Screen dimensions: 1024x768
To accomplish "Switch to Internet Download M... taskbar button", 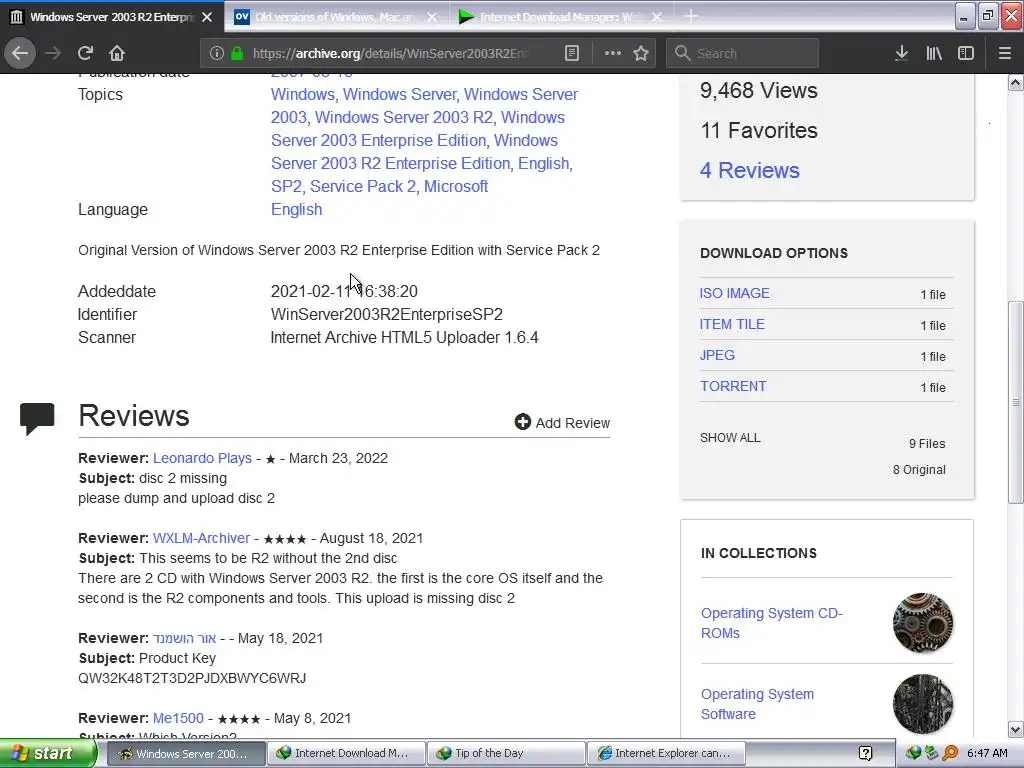I will tap(345, 754).
